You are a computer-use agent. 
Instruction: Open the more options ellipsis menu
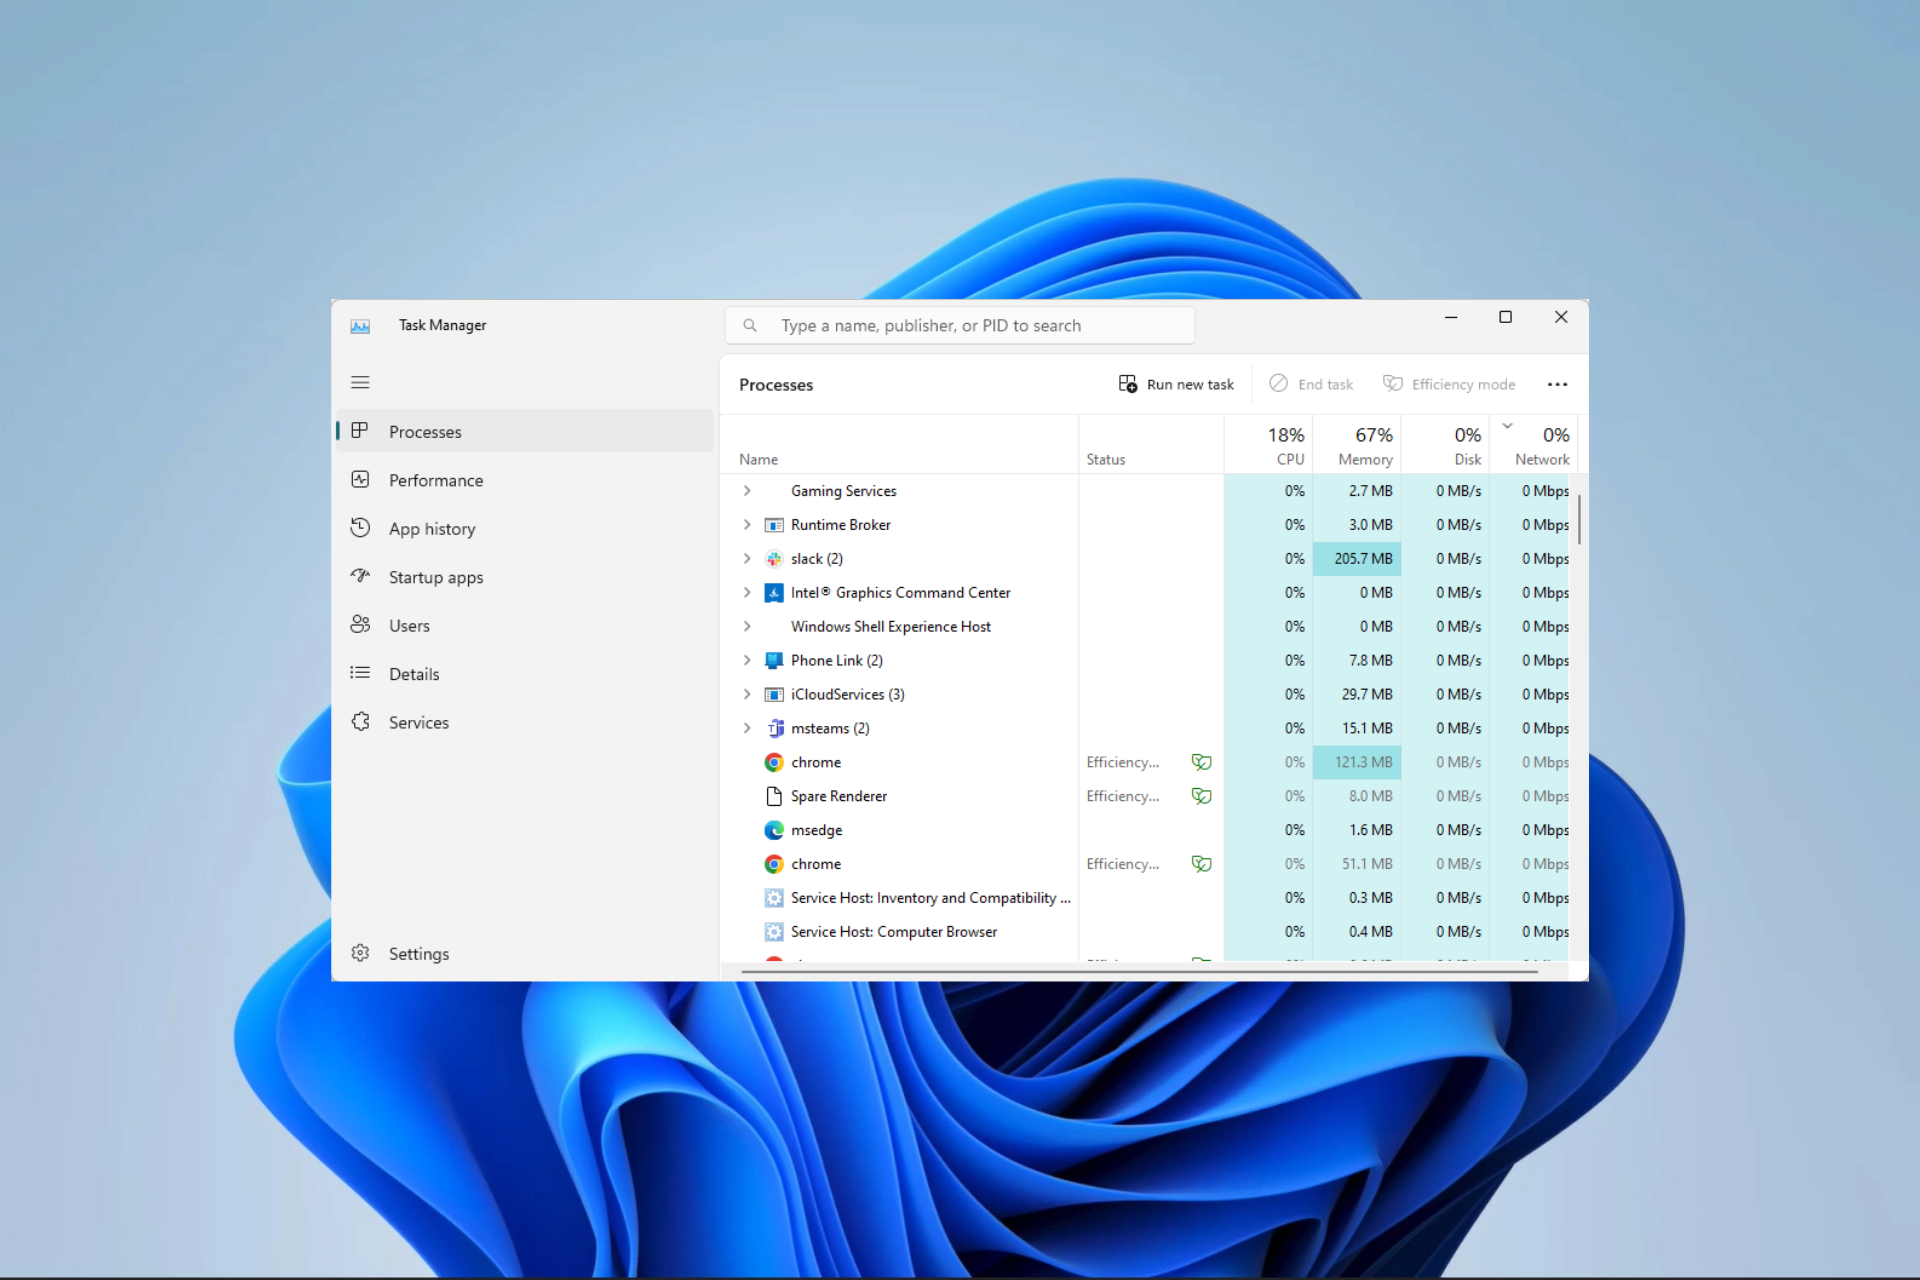(x=1557, y=384)
